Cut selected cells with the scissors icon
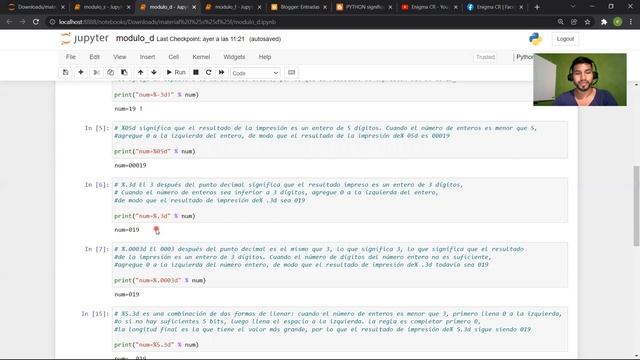The width and height of the screenshot is (640, 360). point(96,73)
